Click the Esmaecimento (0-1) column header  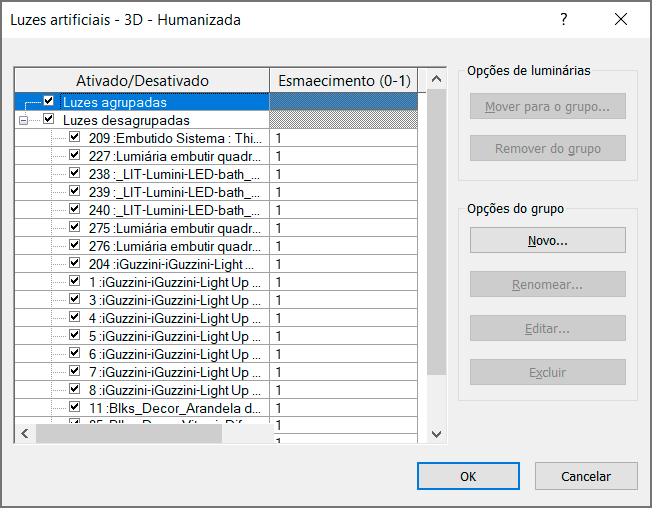pos(343,80)
